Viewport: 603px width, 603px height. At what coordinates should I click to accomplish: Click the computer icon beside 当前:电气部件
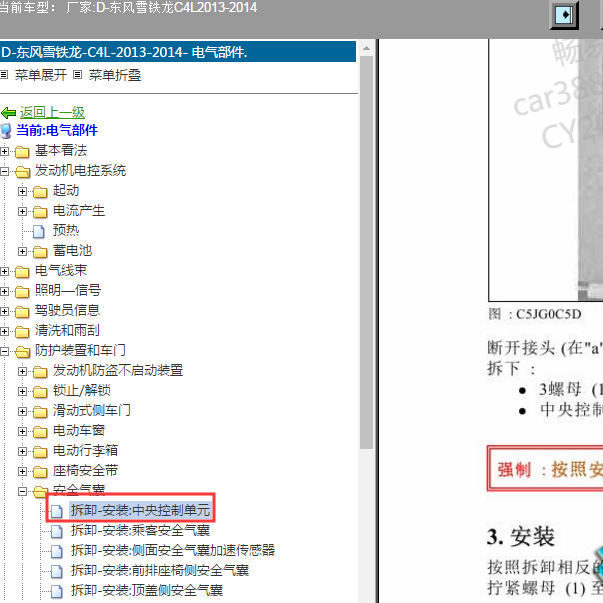(x=6, y=131)
